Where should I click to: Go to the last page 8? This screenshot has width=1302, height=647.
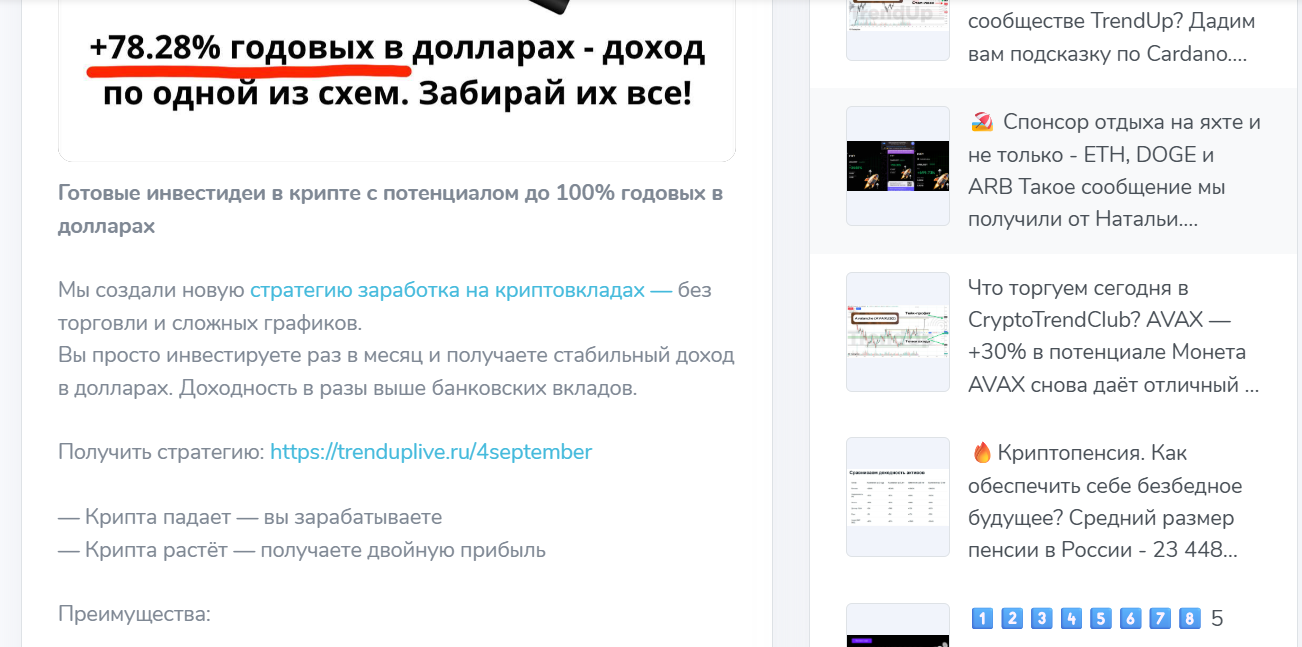click(1188, 618)
